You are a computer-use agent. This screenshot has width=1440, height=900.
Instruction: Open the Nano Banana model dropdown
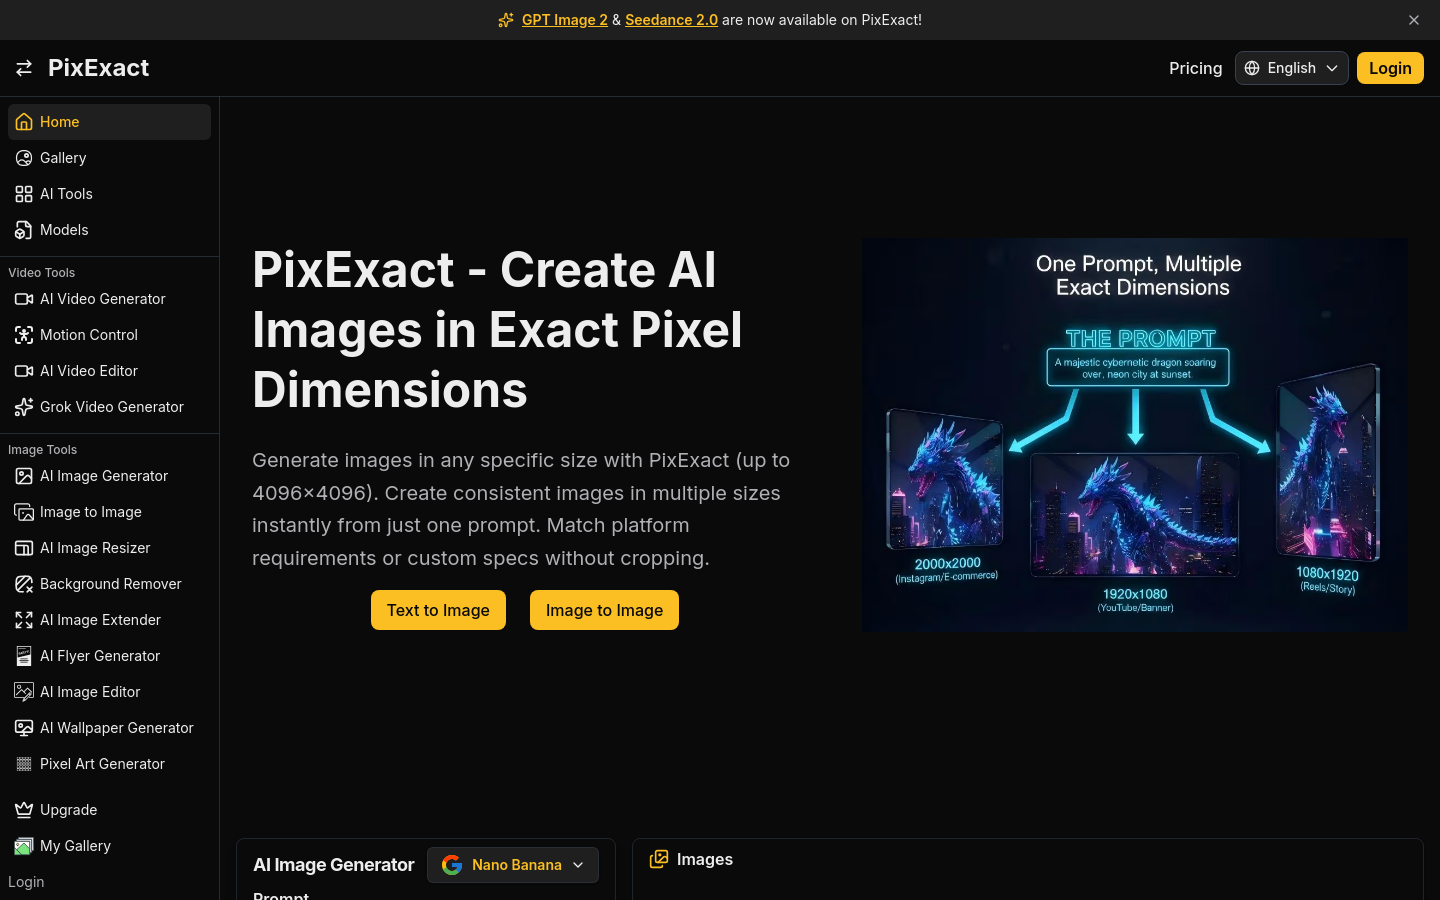(513, 865)
